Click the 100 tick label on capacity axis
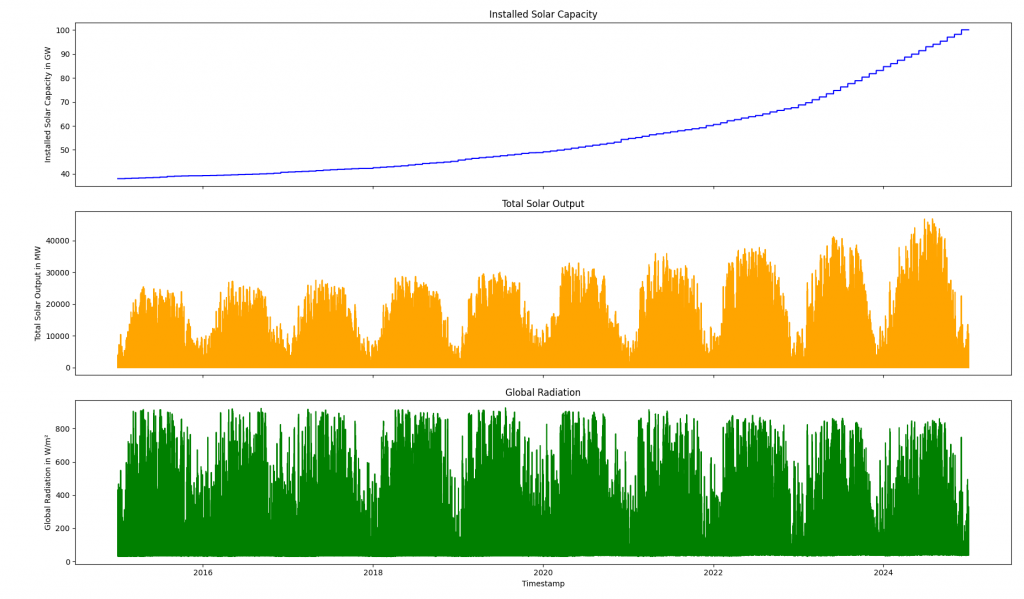This screenshot has width=1024, height=599. pos(61,30)
